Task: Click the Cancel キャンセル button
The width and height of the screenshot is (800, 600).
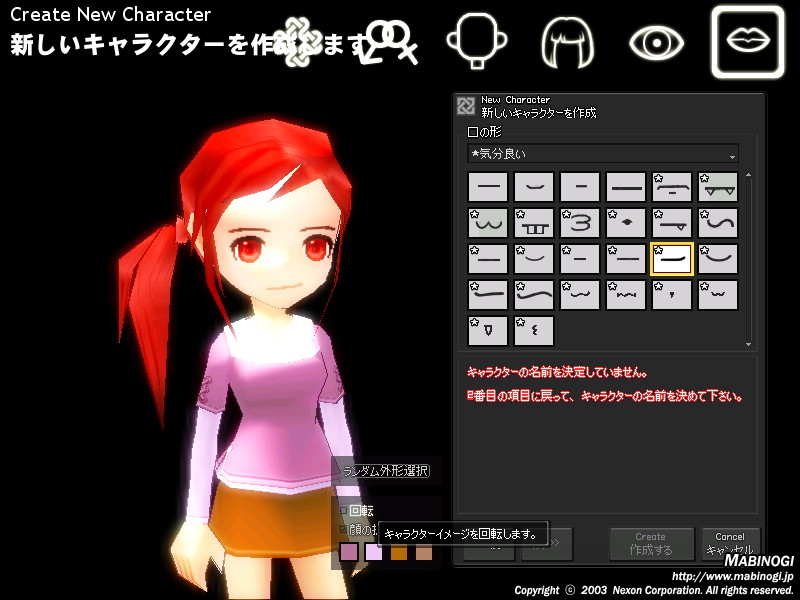Action: (730, 544)
